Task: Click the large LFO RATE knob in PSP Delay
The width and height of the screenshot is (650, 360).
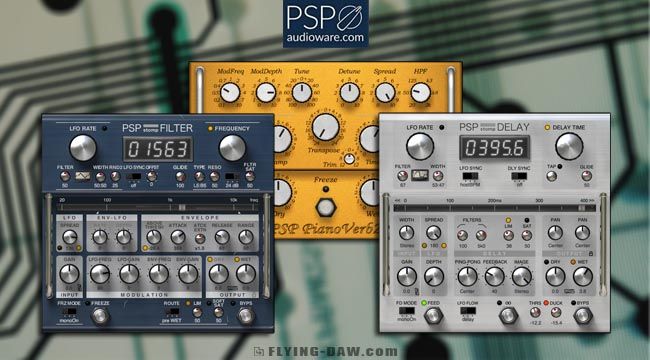Action: click(x=420, y=146)
